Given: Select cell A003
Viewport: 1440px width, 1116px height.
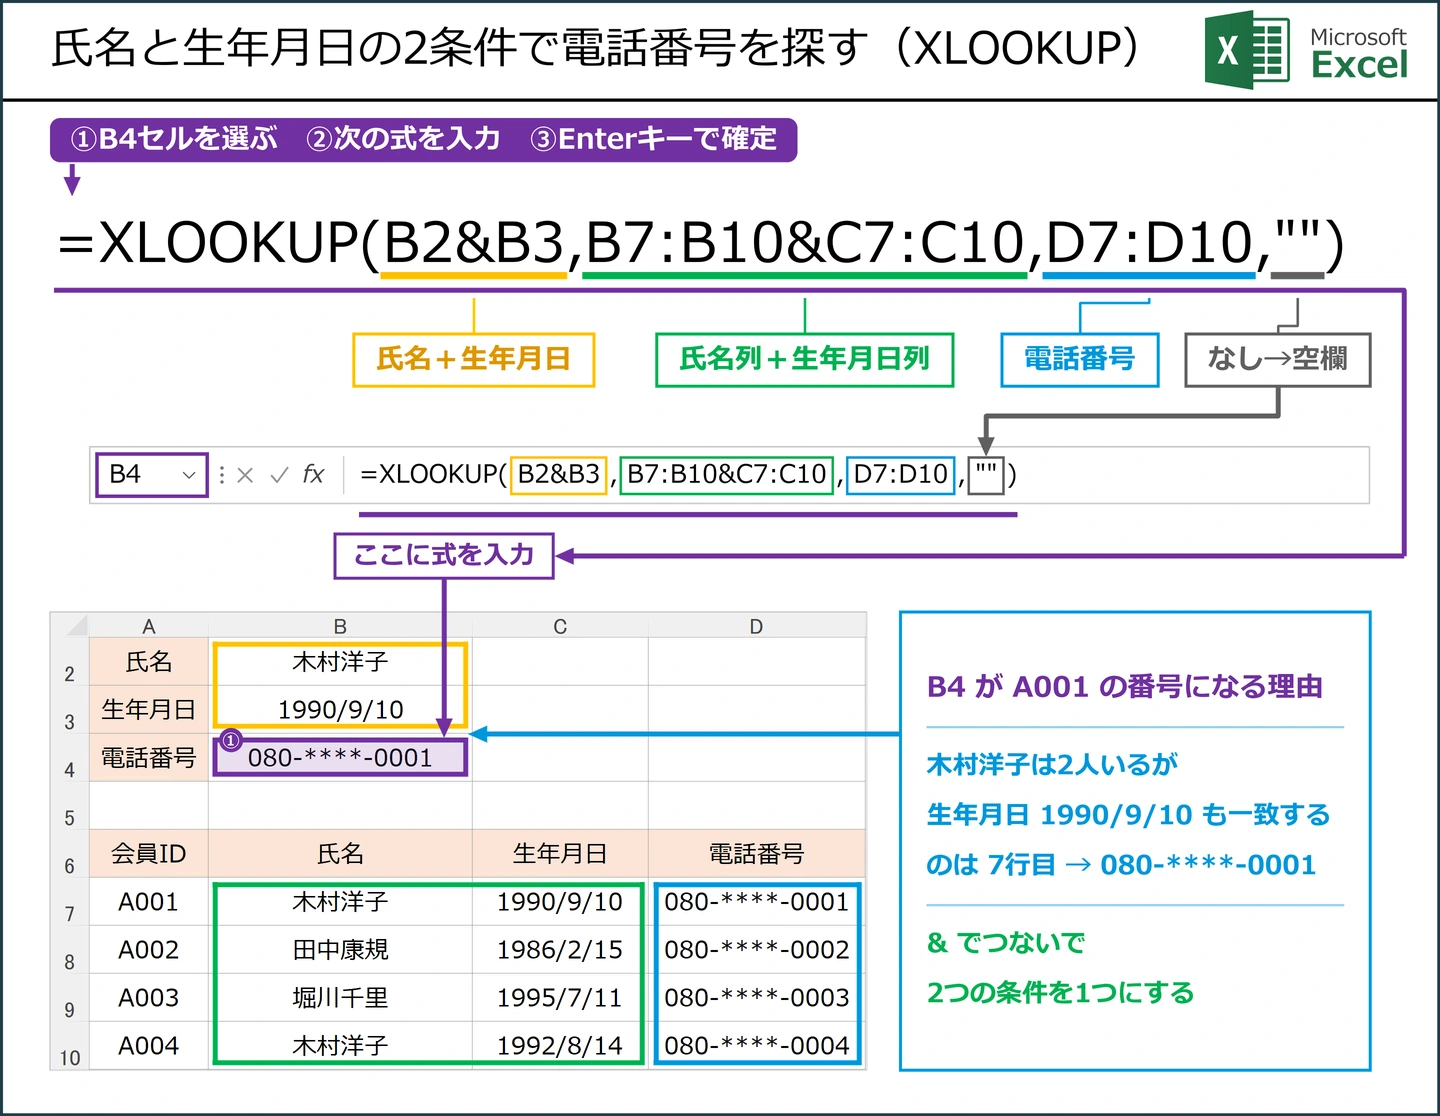Looking at the screenshot, I should (x=149, y=998).
